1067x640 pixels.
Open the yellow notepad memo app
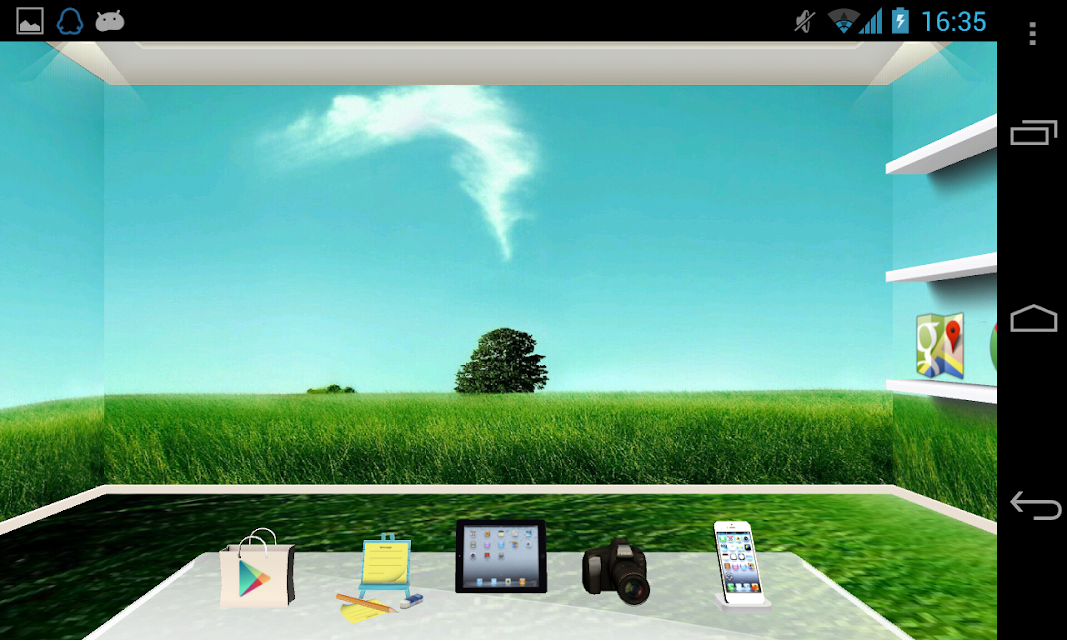[380, 578]
